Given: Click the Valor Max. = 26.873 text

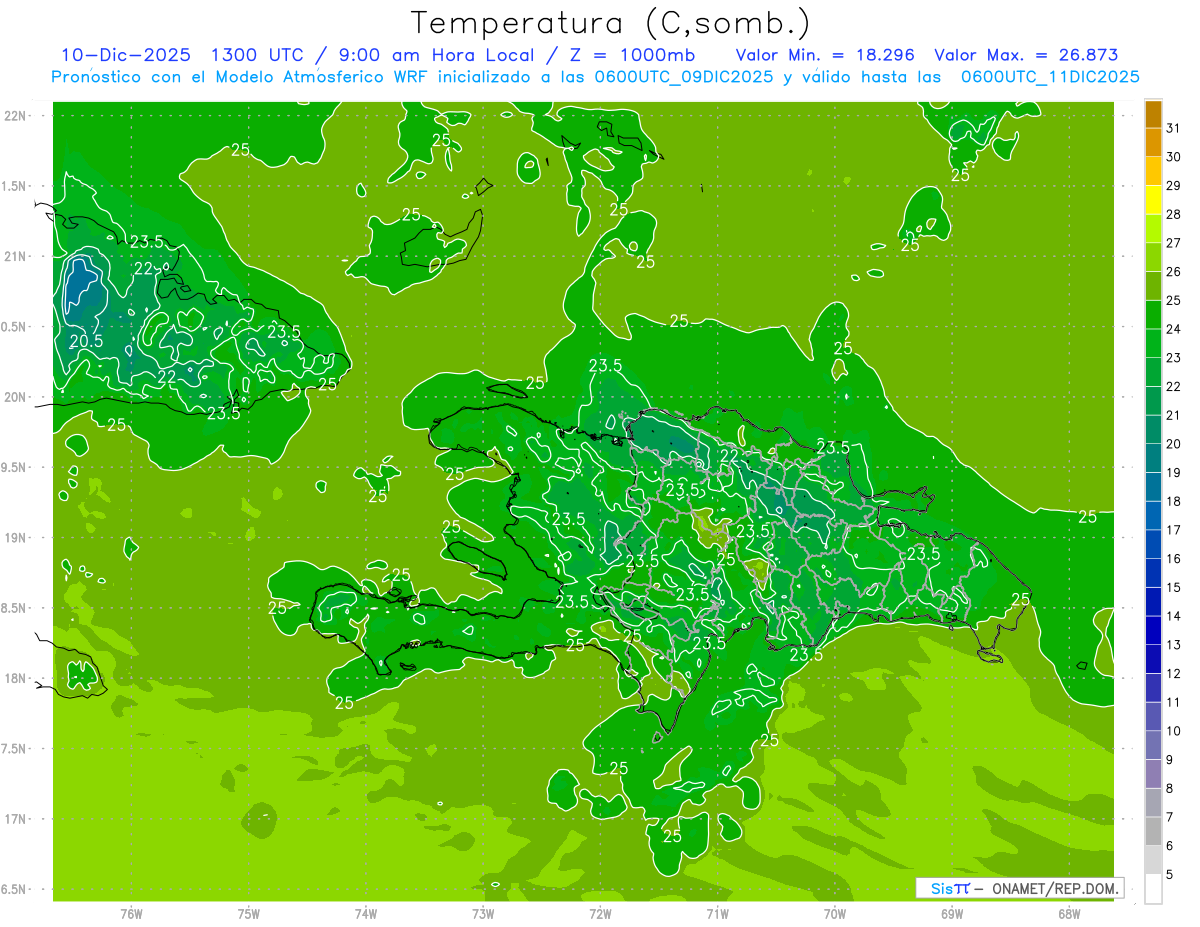Looking at the screenshot, I should [1026, 55].
